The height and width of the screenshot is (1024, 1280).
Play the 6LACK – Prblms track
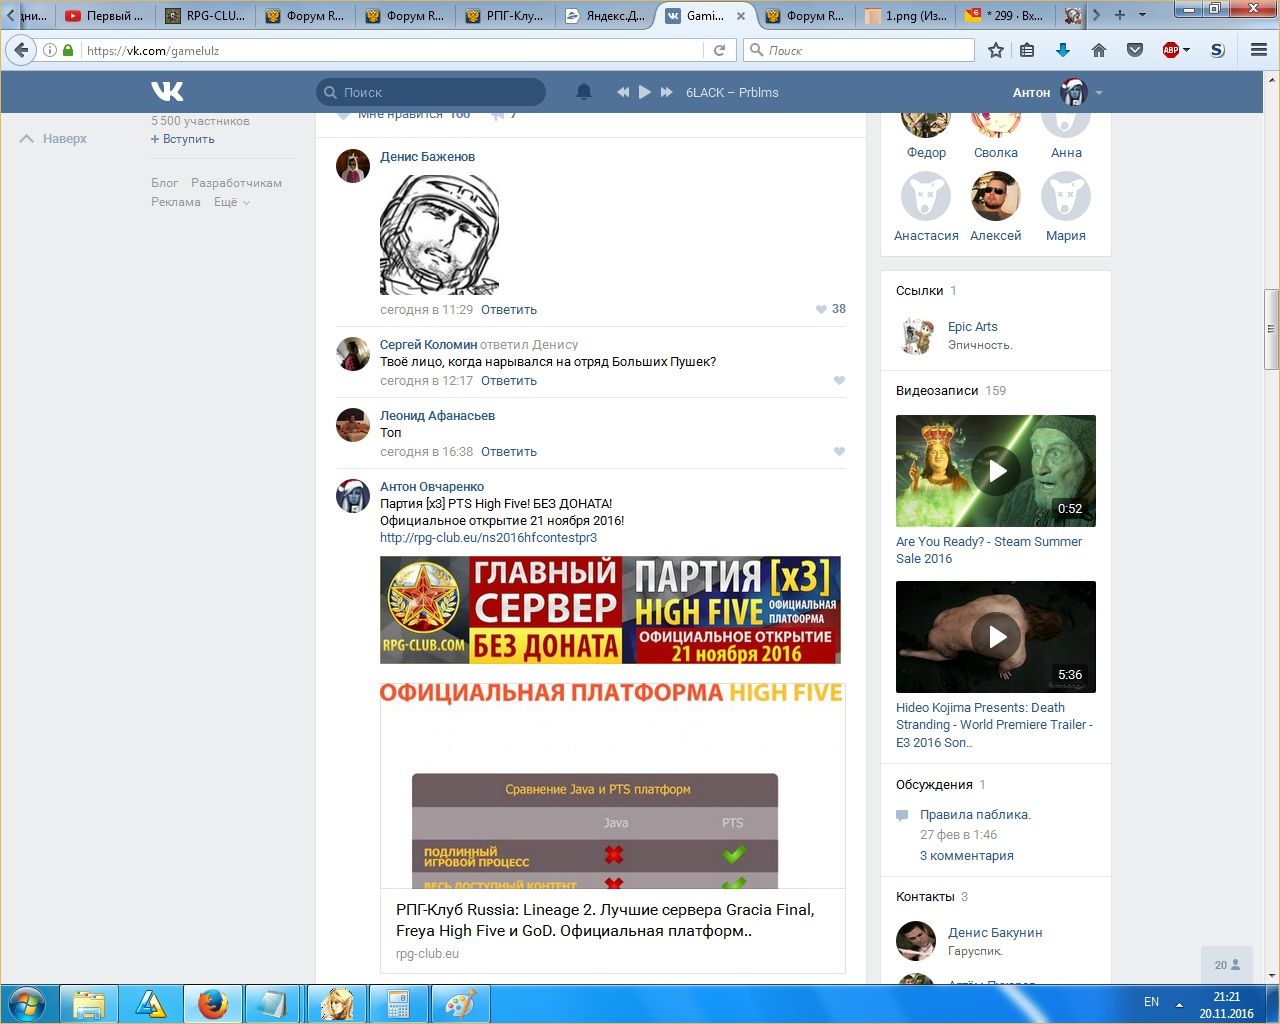[645, 92]
